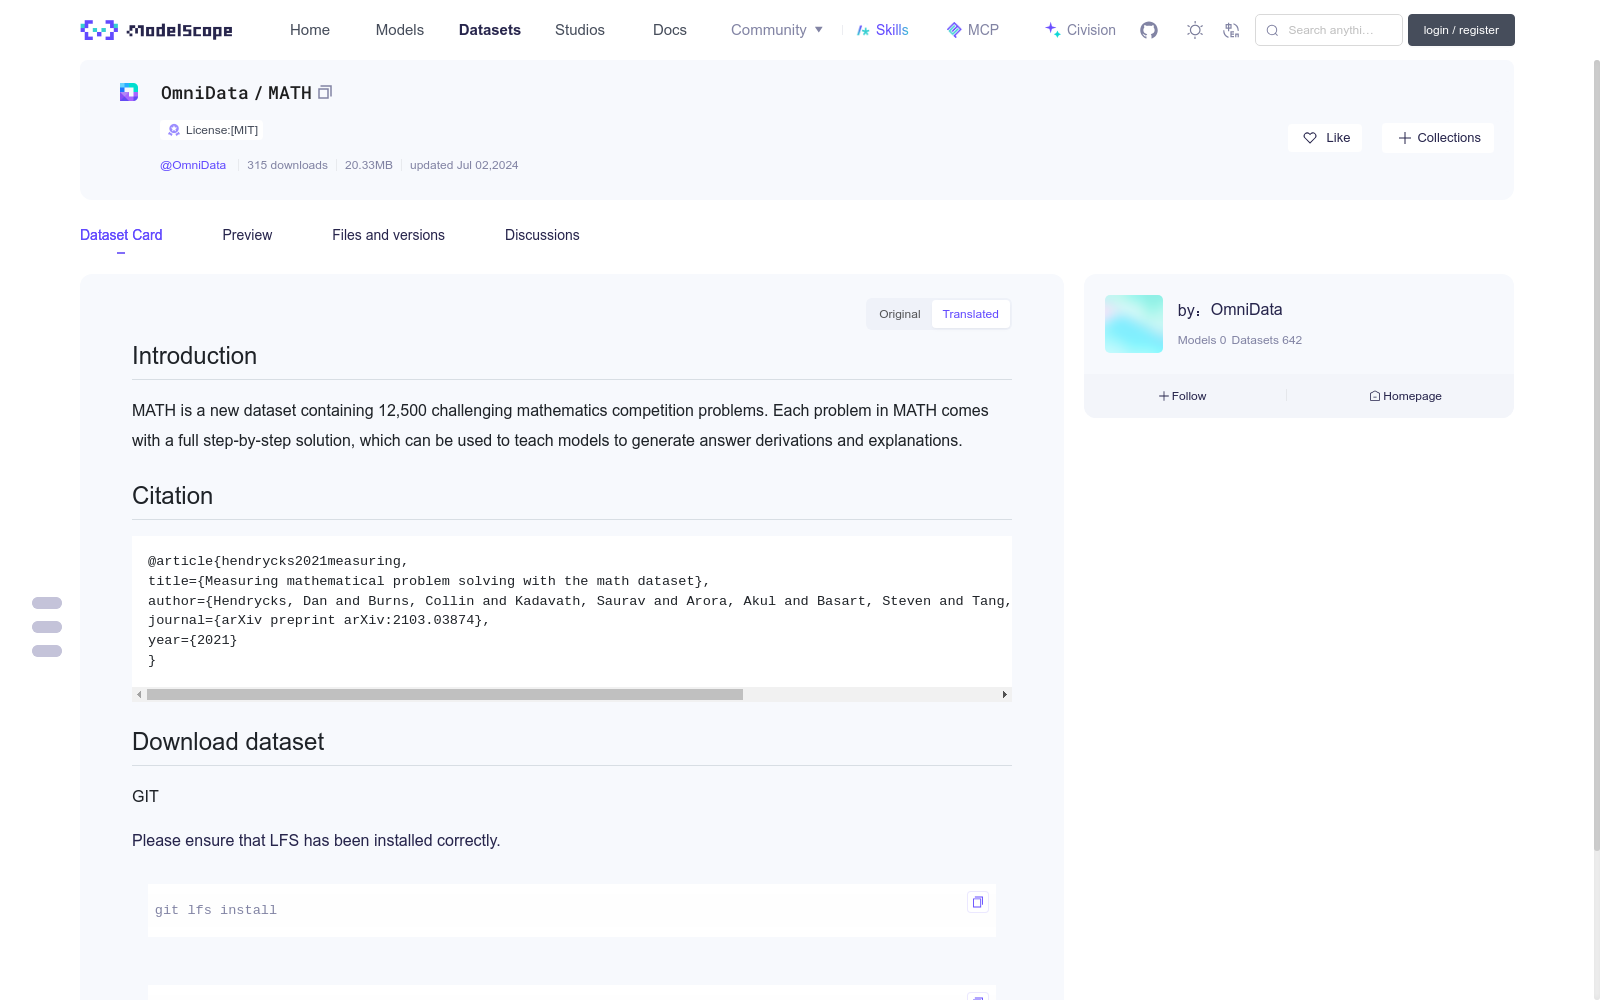The width and height of the screenshot is (1600, 1000).
Task: Open the Discussions tab
Action: coord(542,235)
